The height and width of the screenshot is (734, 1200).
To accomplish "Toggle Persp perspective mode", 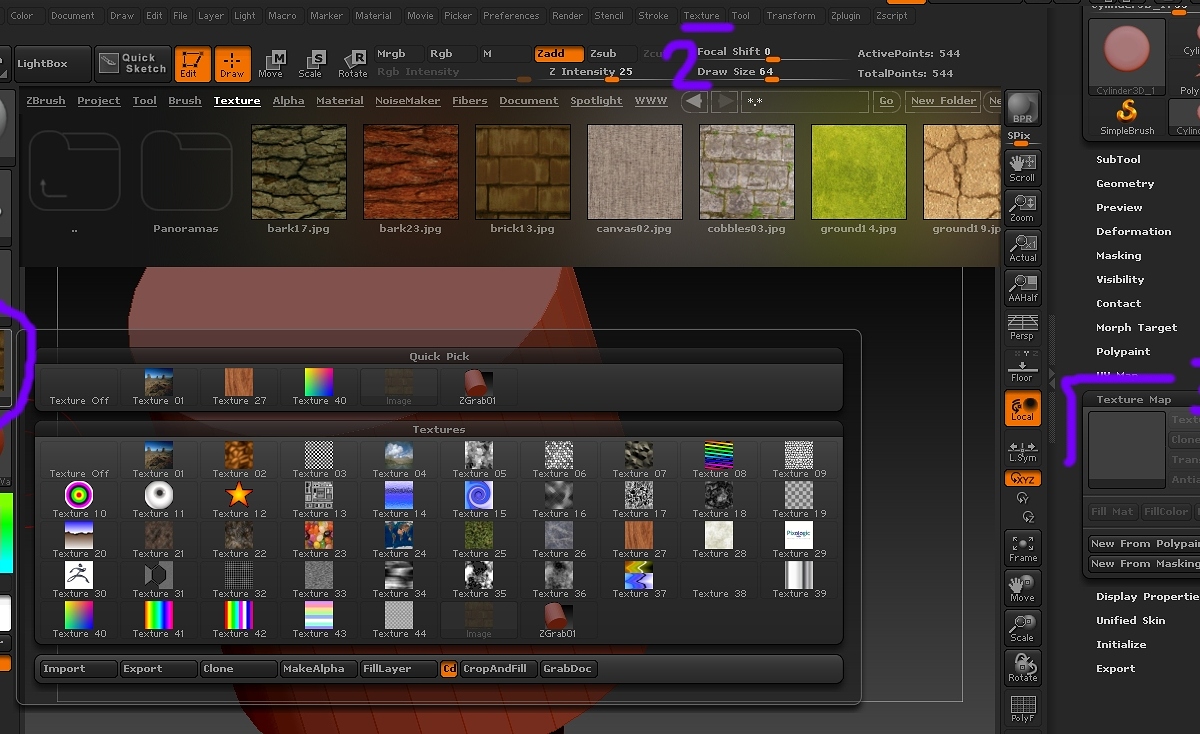I will 1022,327.
